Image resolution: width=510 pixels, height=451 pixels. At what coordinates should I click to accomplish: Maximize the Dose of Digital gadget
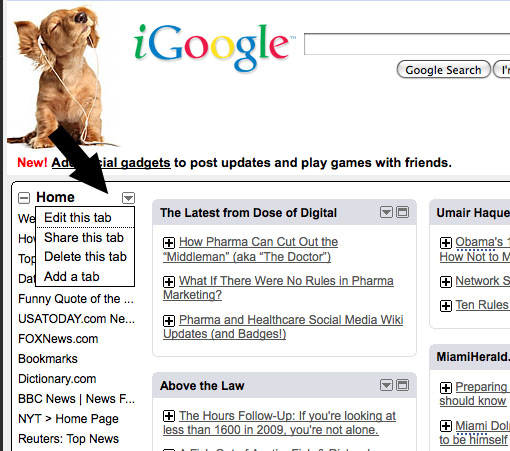[403, 212]
